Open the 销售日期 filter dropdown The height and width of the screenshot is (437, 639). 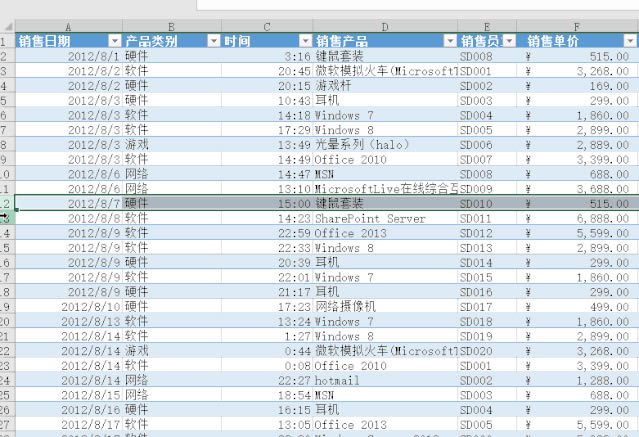tap(115, 41)
